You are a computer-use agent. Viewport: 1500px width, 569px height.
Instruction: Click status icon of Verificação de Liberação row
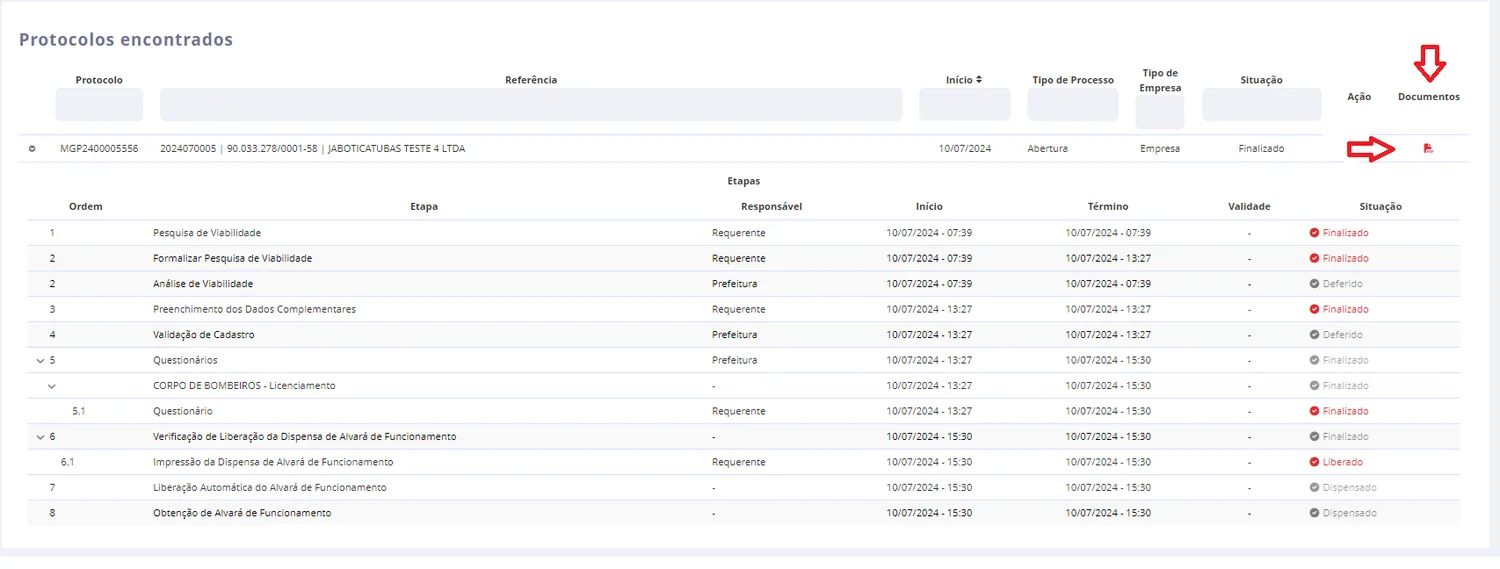(1315, 437)
